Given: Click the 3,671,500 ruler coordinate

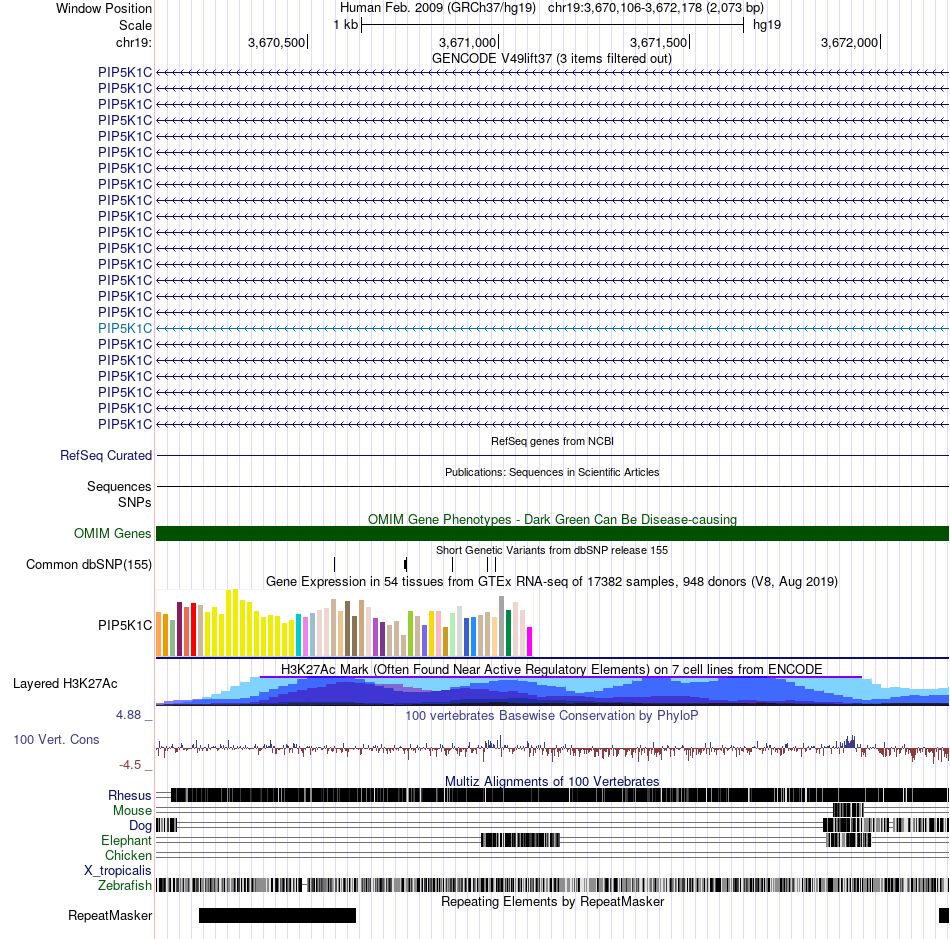Looking at the screenshot, I should [659, 42].
